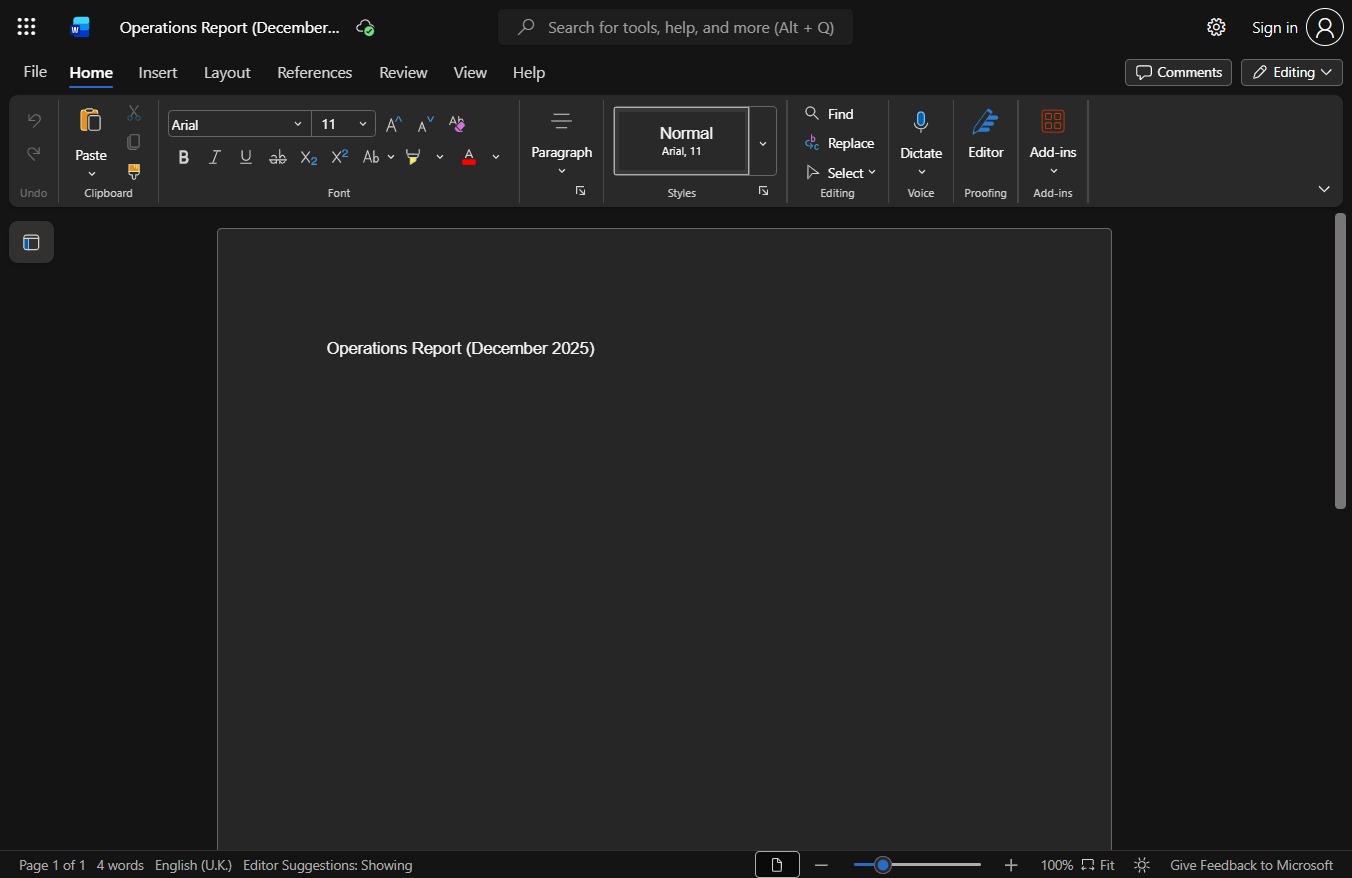Click the zoom slider handle
Viewport: 1352px width, 878px height.
tap(882, 865)
